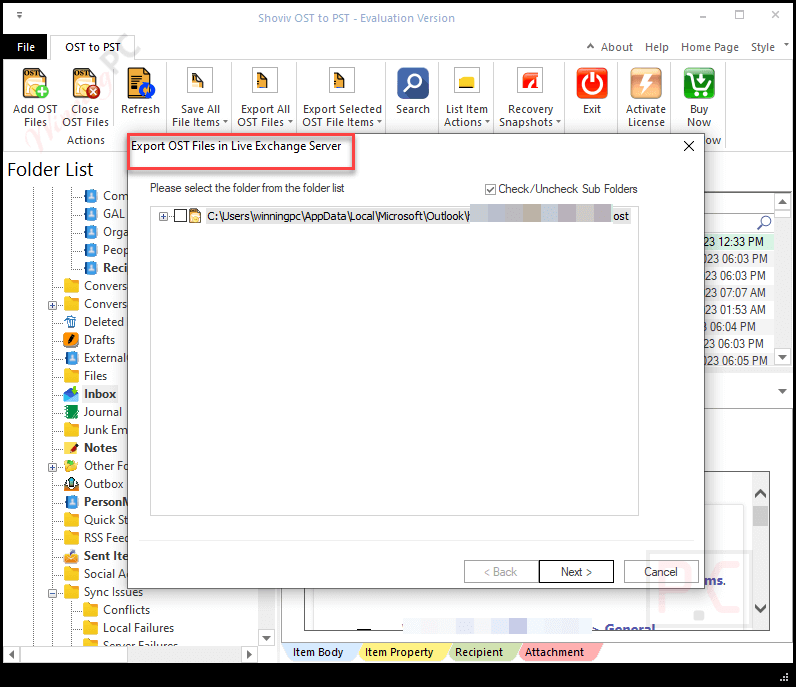This screenshot has width=797, height=688.
Task: Refresh the folder list via Refresh icon
Action: pyautogui.click(x=140, y=83)
